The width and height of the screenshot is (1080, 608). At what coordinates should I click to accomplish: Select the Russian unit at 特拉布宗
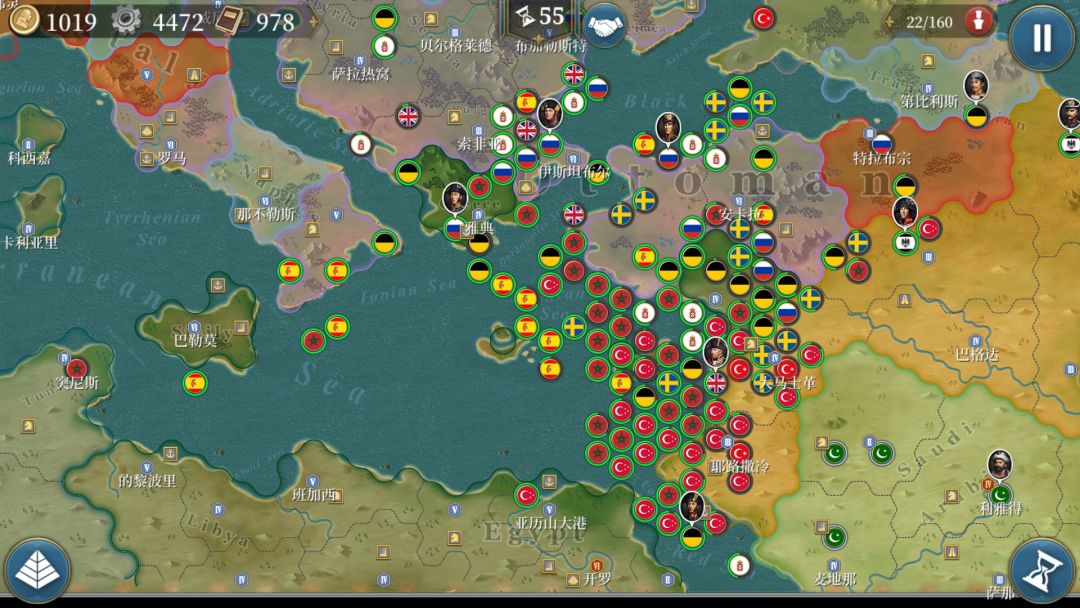(882, 145)
